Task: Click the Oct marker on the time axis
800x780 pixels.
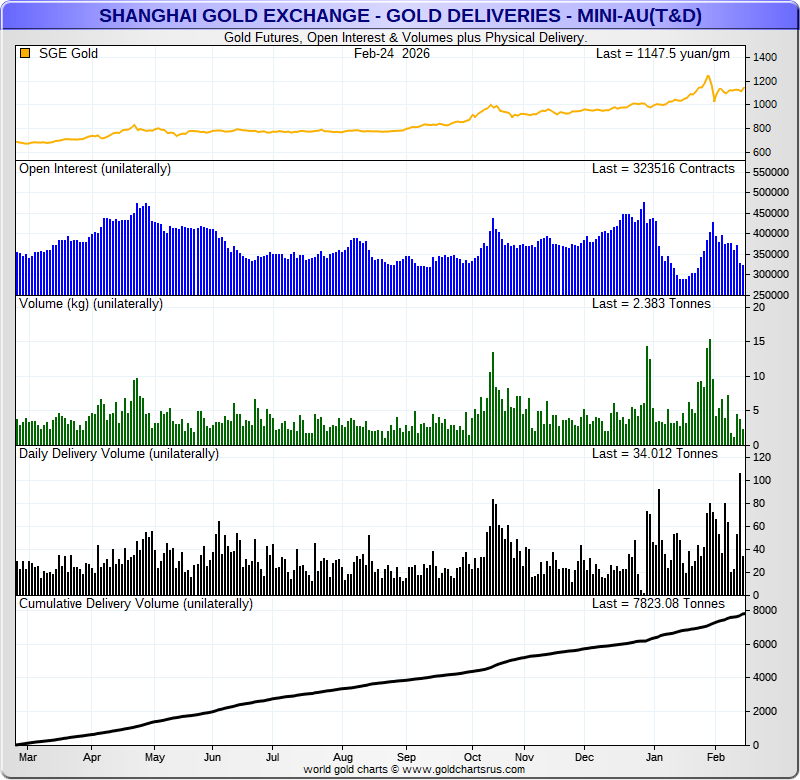Action: (x=473, y=758)
